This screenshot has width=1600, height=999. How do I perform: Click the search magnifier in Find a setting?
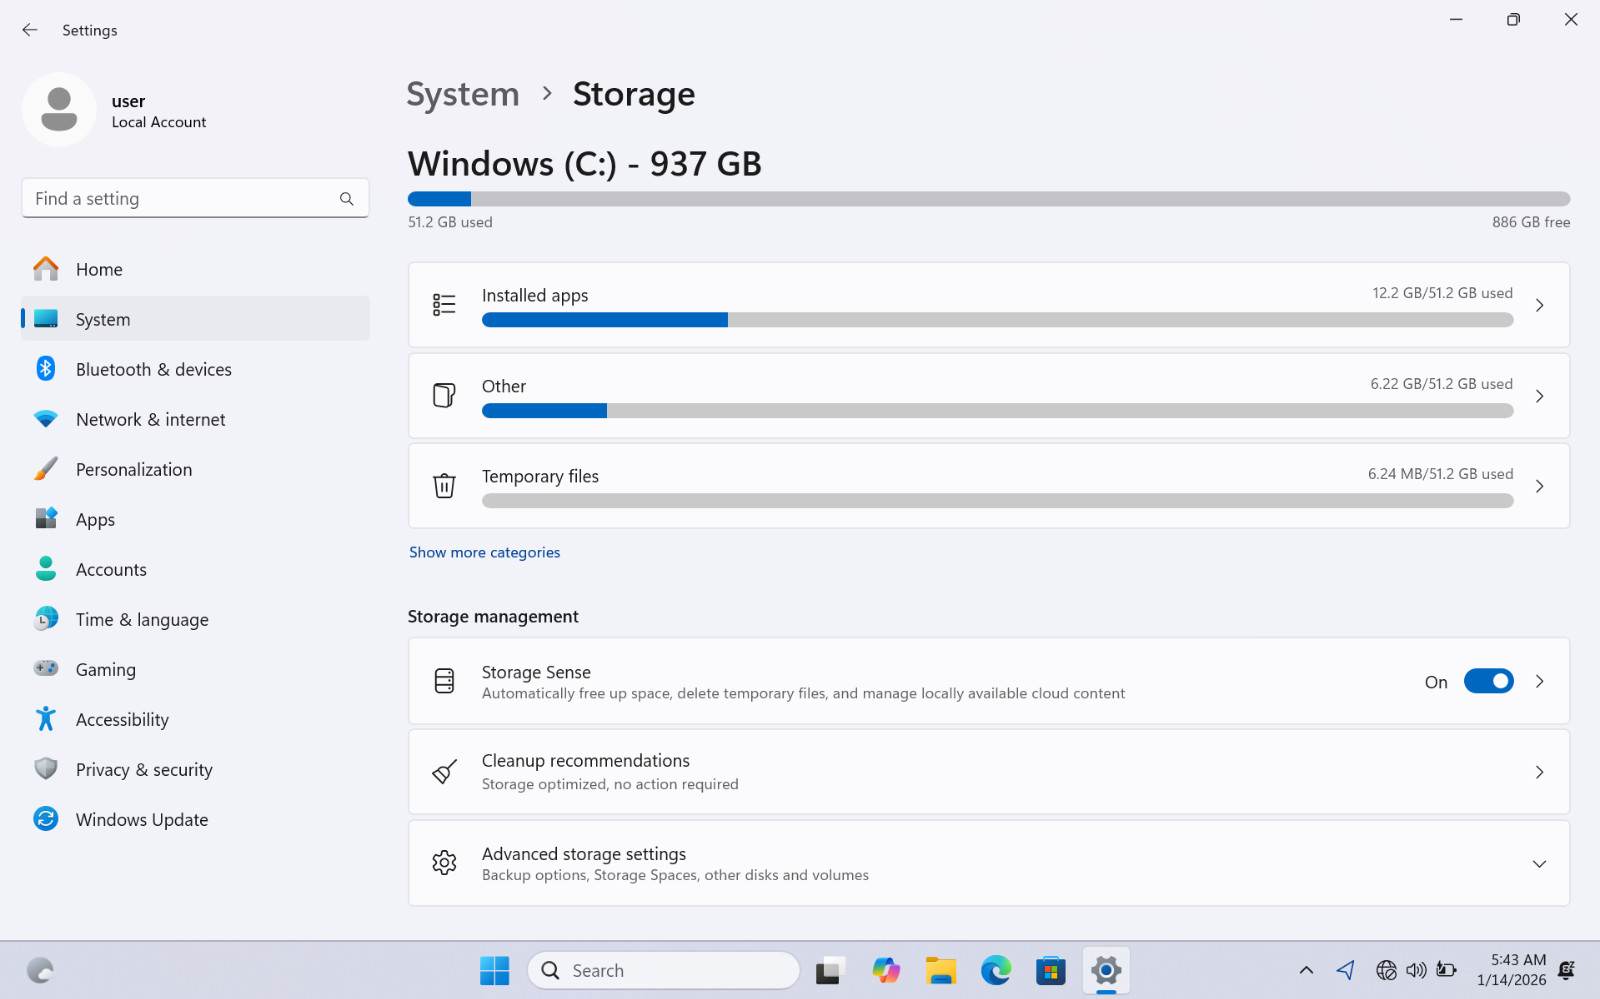pos(346,199)
